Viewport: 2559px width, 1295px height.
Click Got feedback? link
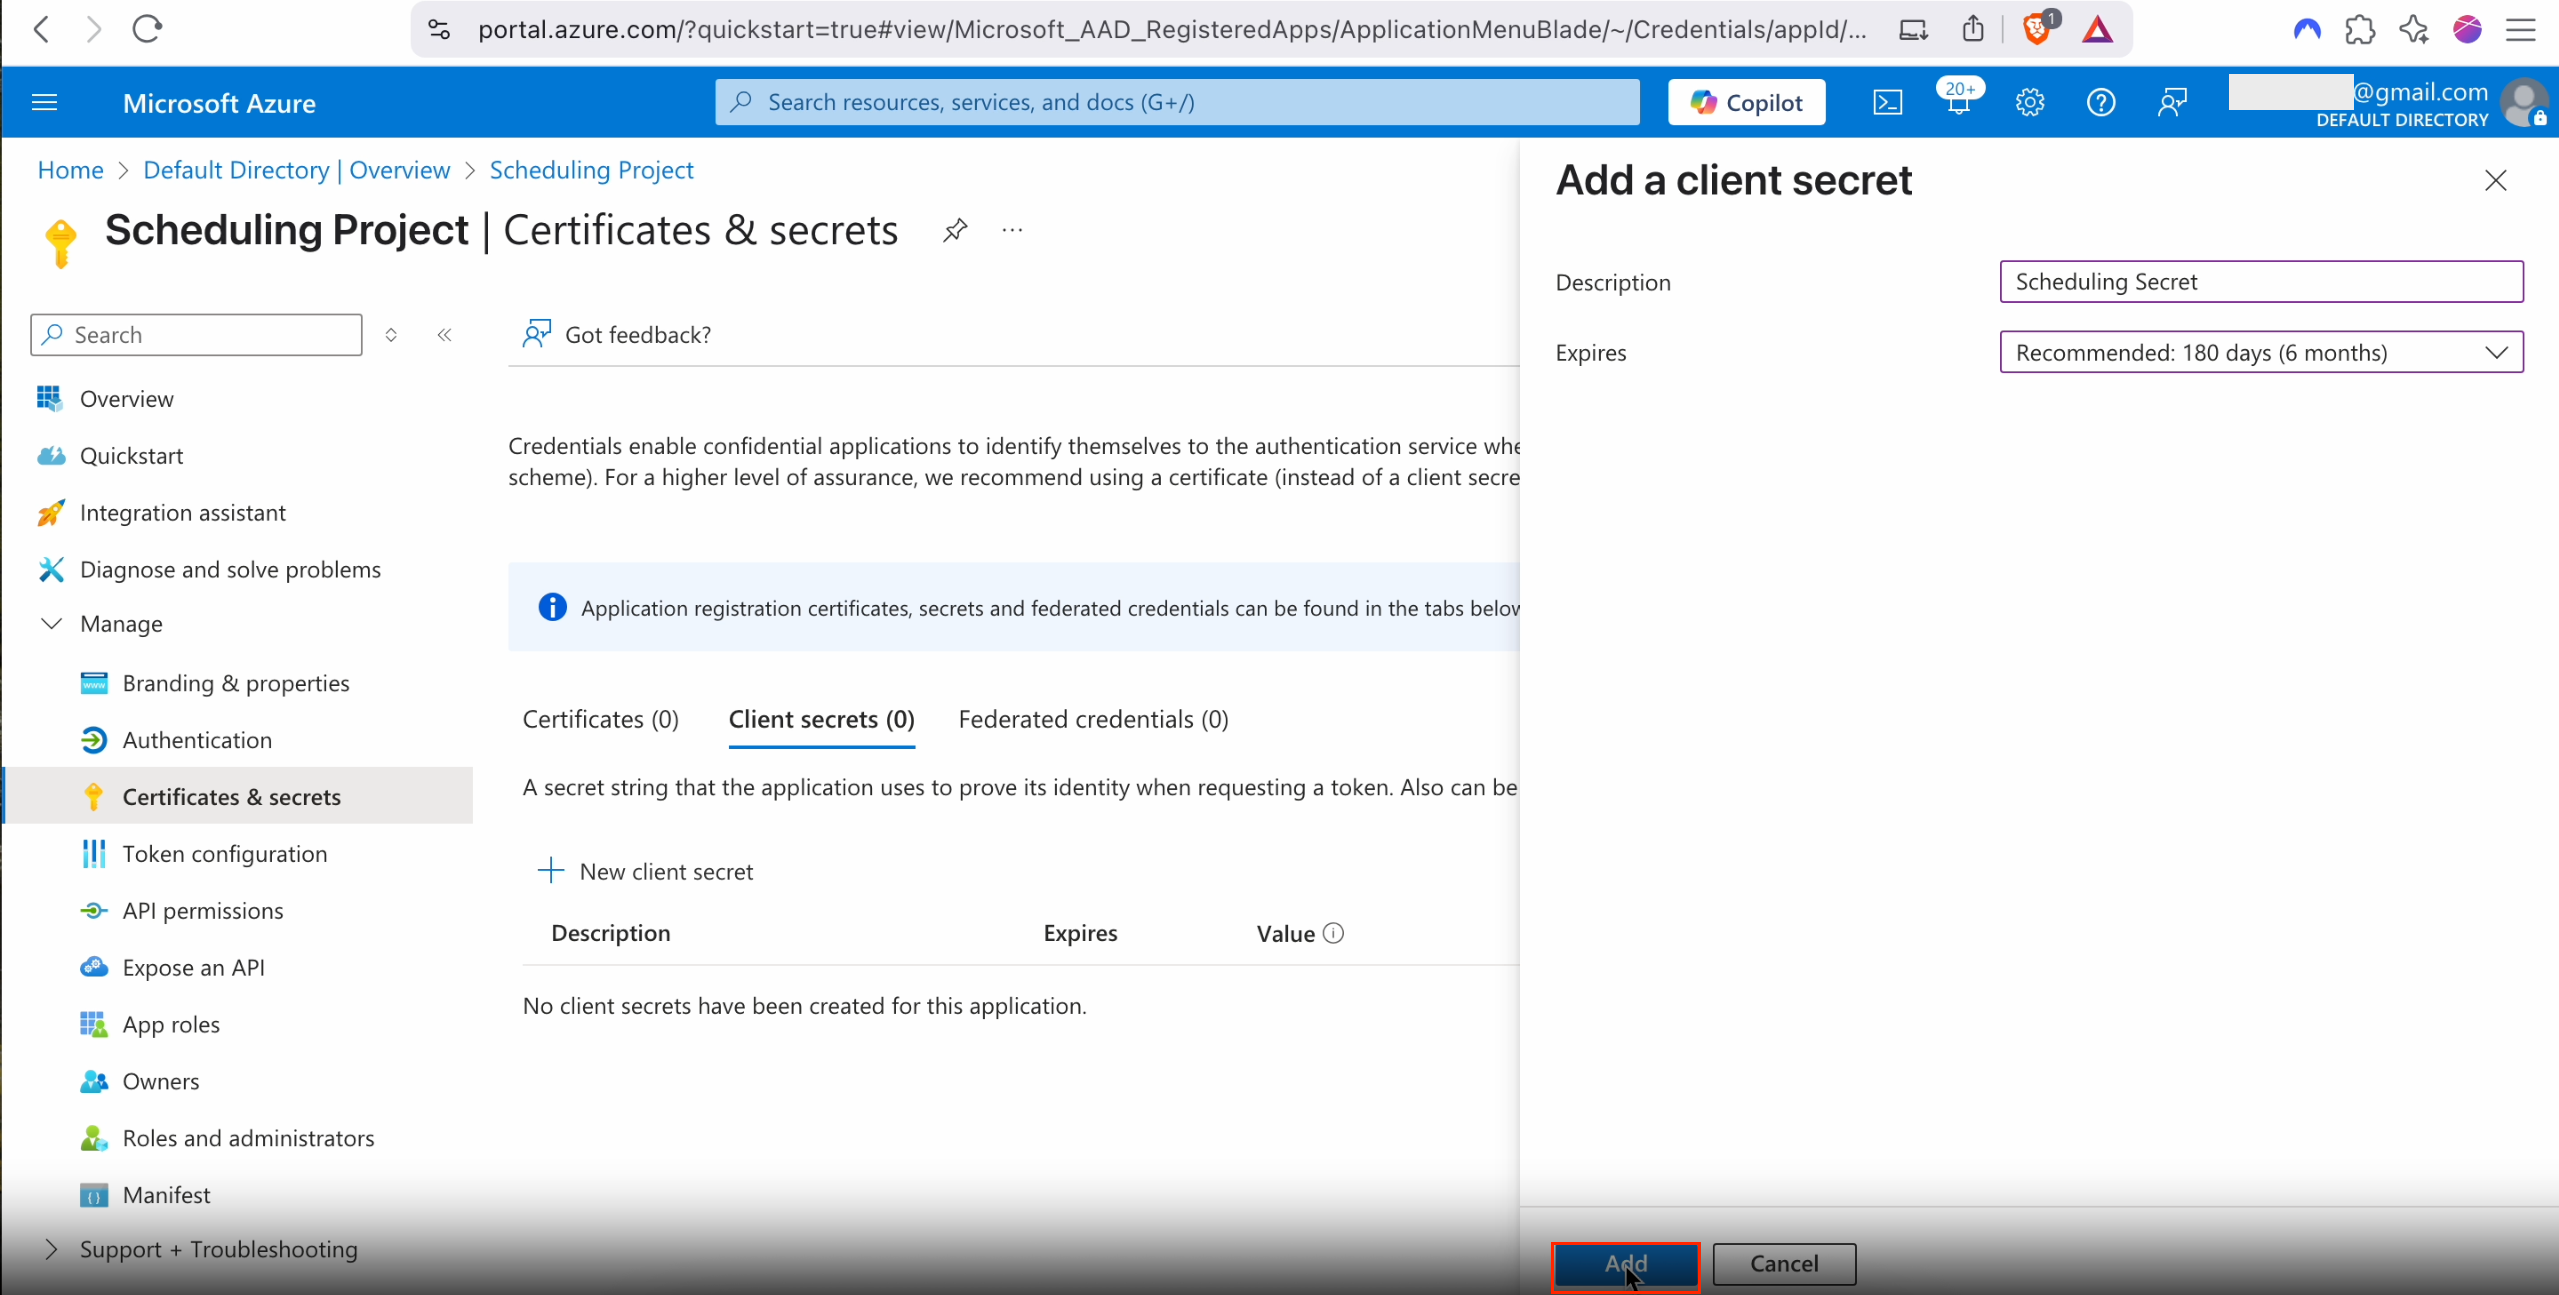coord(617,335)
